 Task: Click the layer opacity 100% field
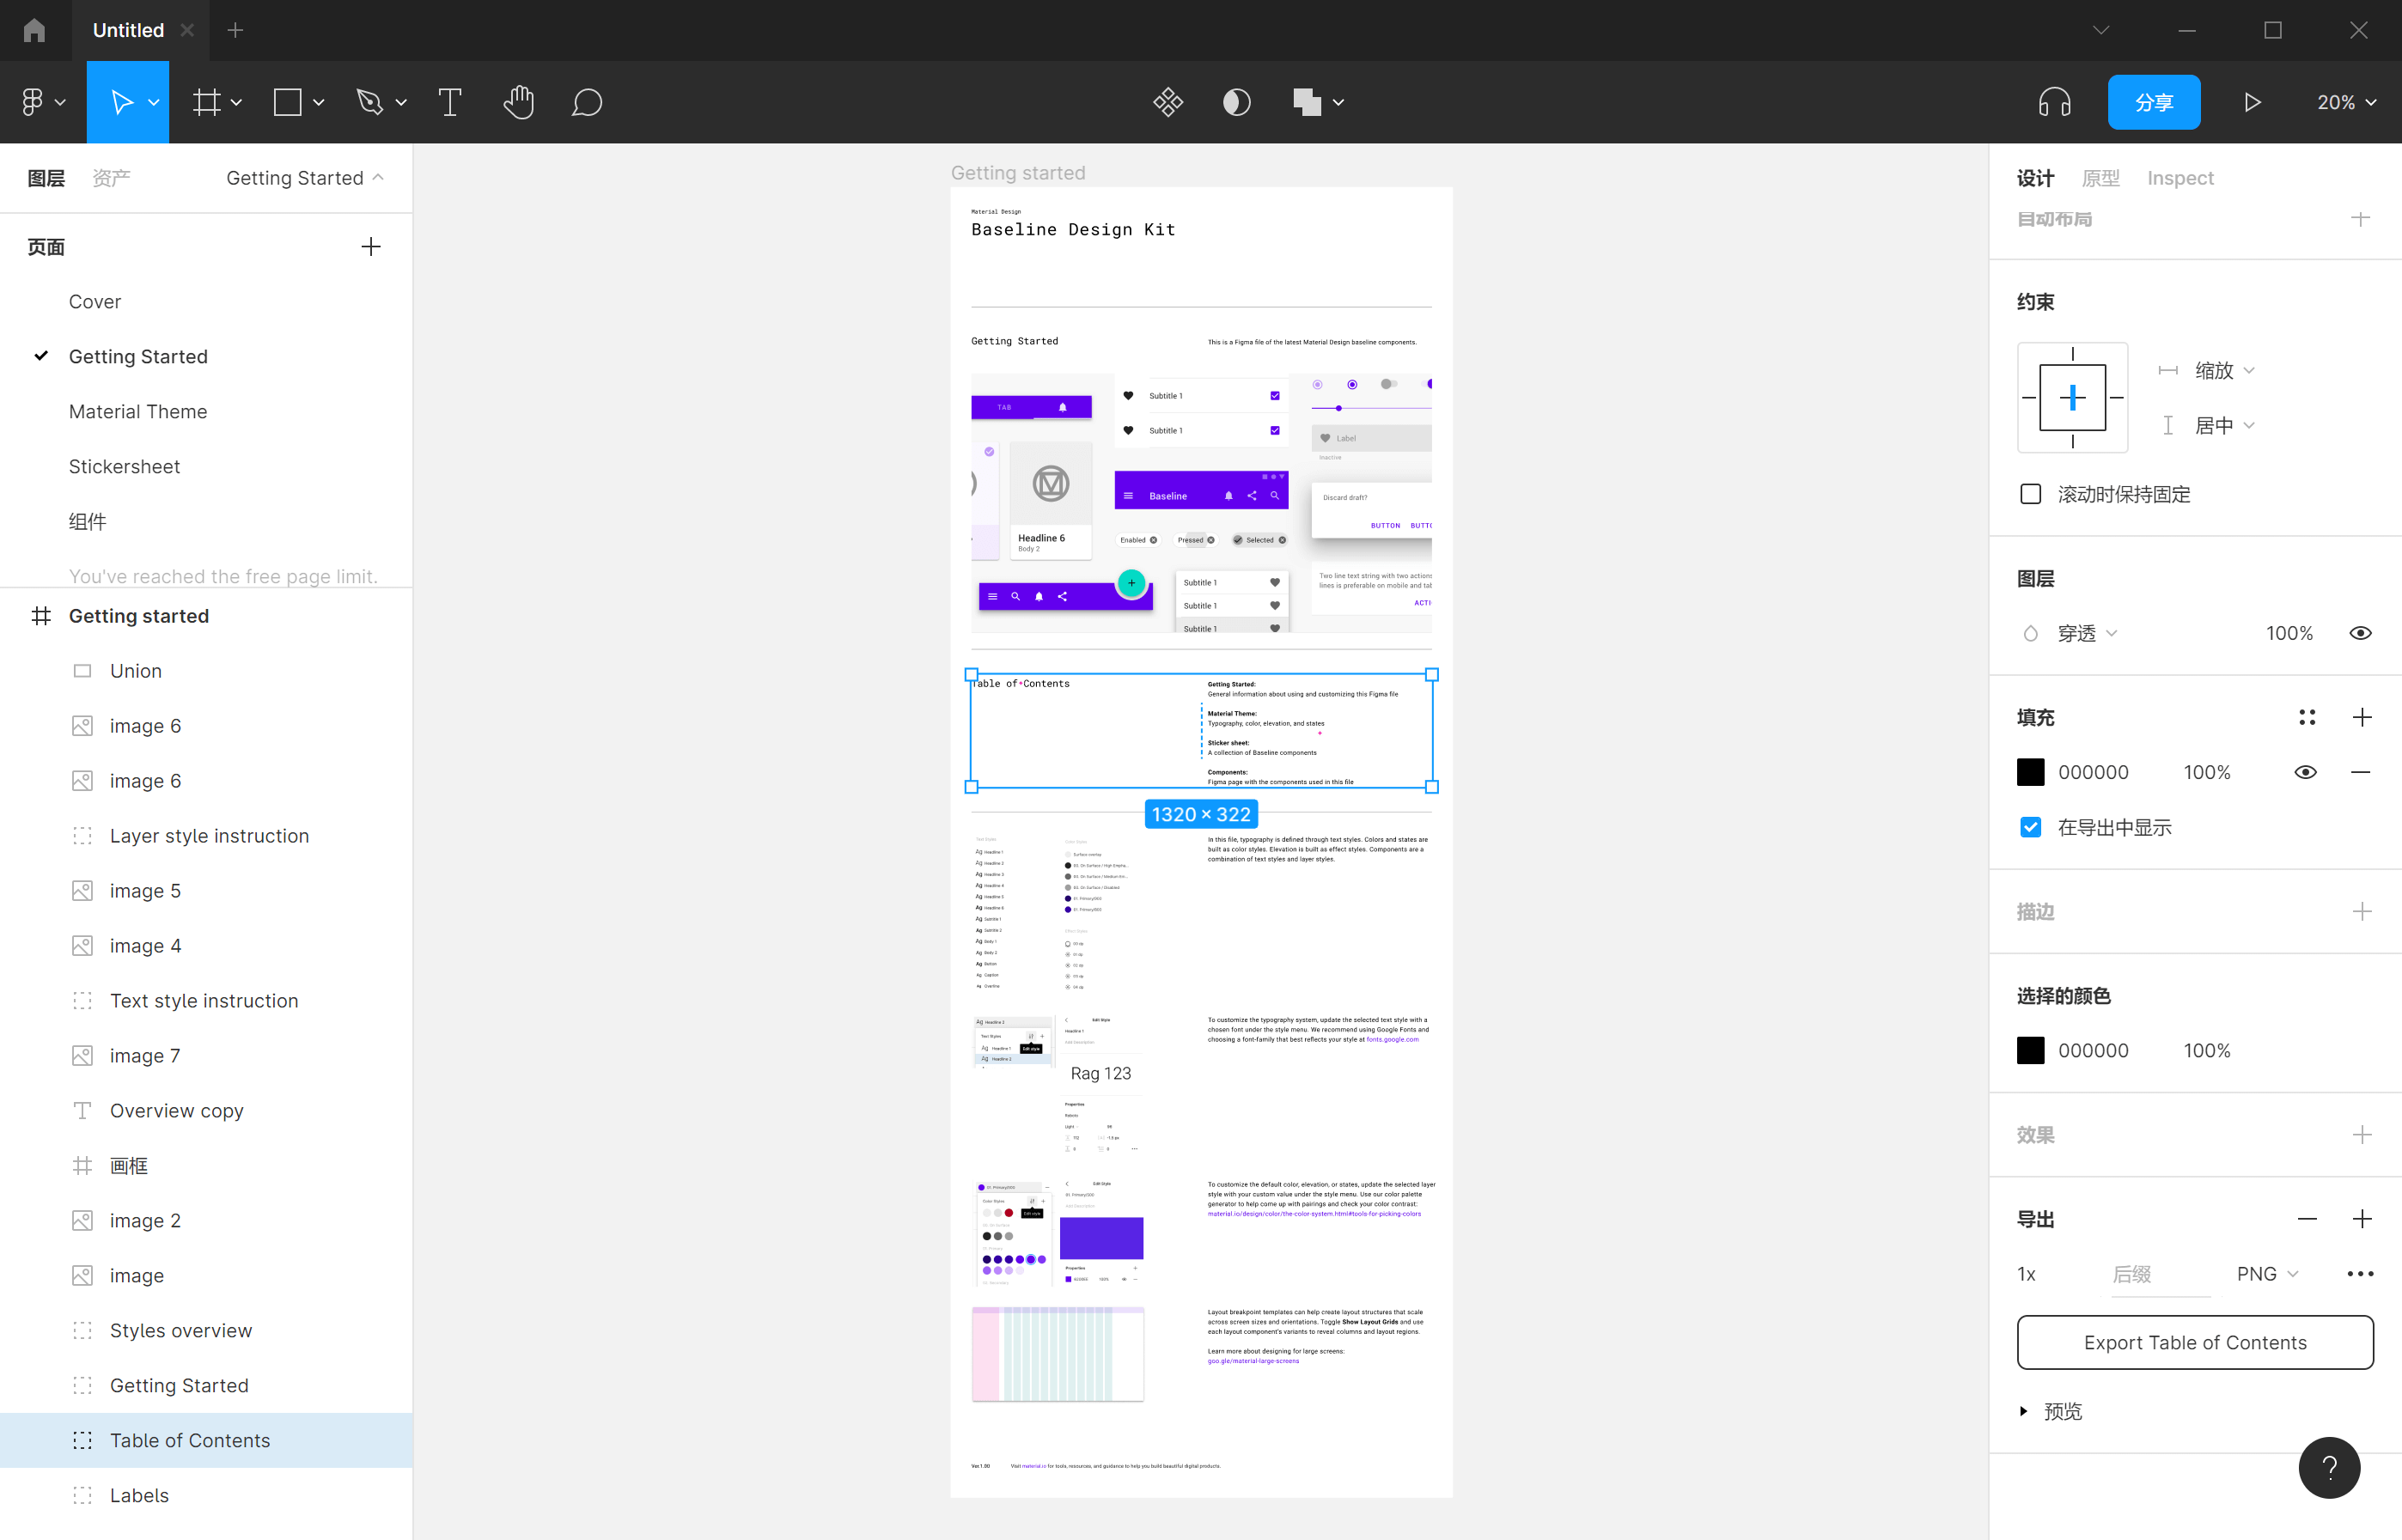pyautogui.click(x=2289, y=633)
